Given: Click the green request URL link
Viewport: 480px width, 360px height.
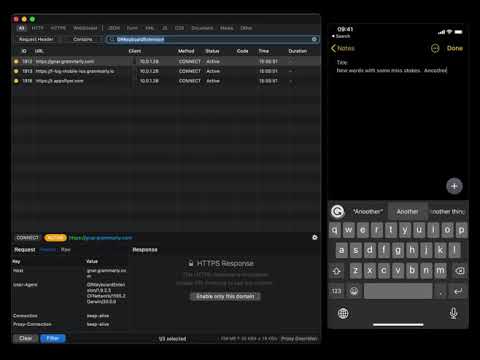Looking at the screenshot, I should (101, 238).
